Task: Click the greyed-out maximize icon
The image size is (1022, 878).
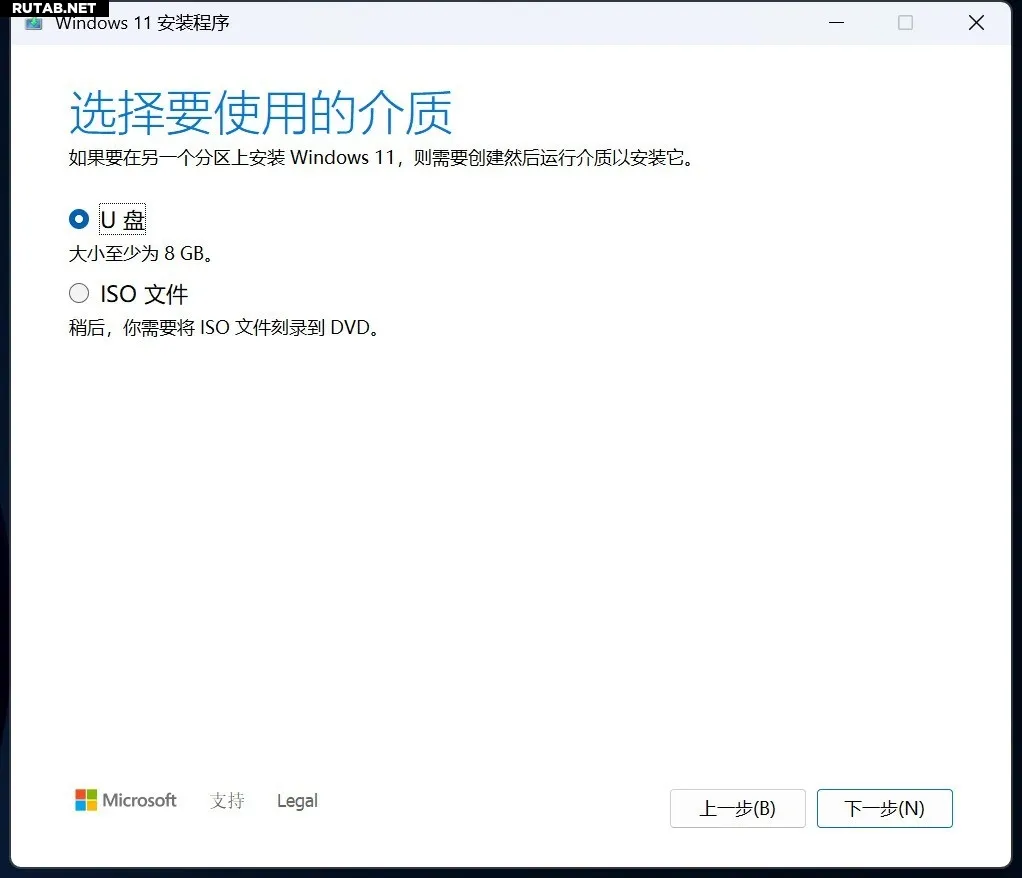Action: 905,23
